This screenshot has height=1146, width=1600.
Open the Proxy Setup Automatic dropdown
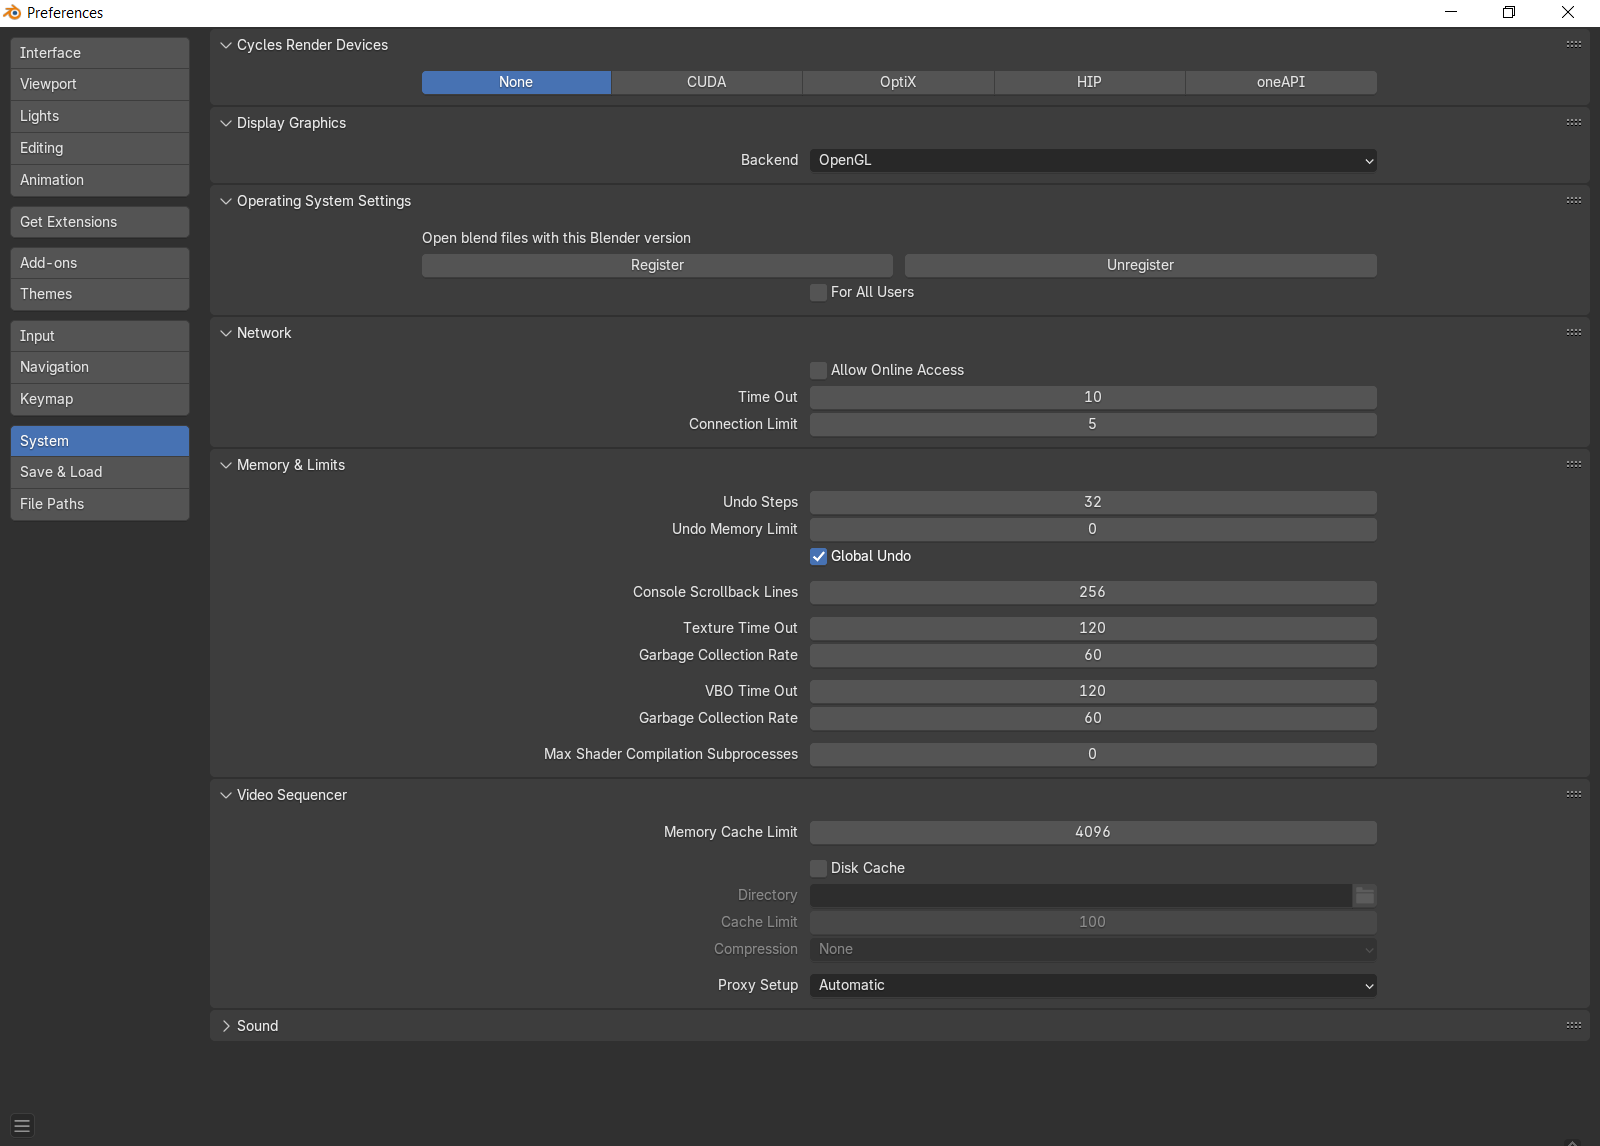(x=1093, y=985)
